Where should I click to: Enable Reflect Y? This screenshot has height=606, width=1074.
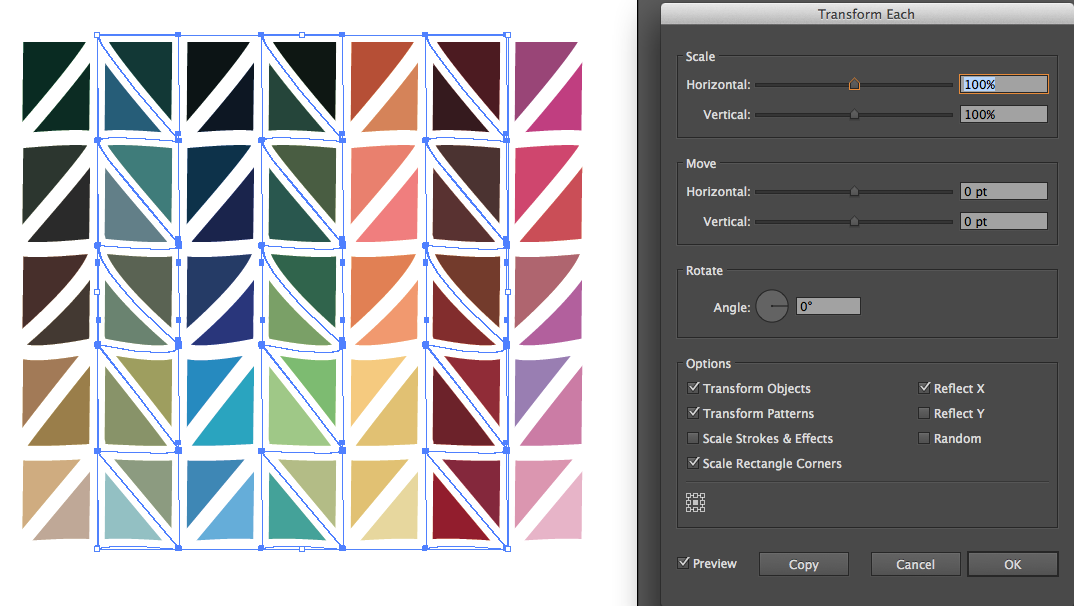point(924,413)
